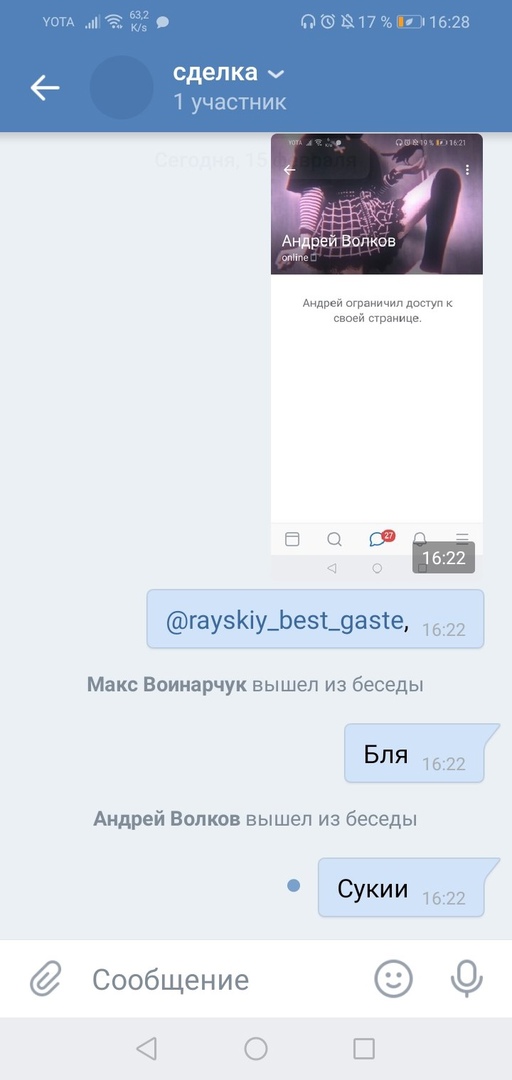
Task: Tap the microphone voice message icon
Action: (x=467, y=979)
